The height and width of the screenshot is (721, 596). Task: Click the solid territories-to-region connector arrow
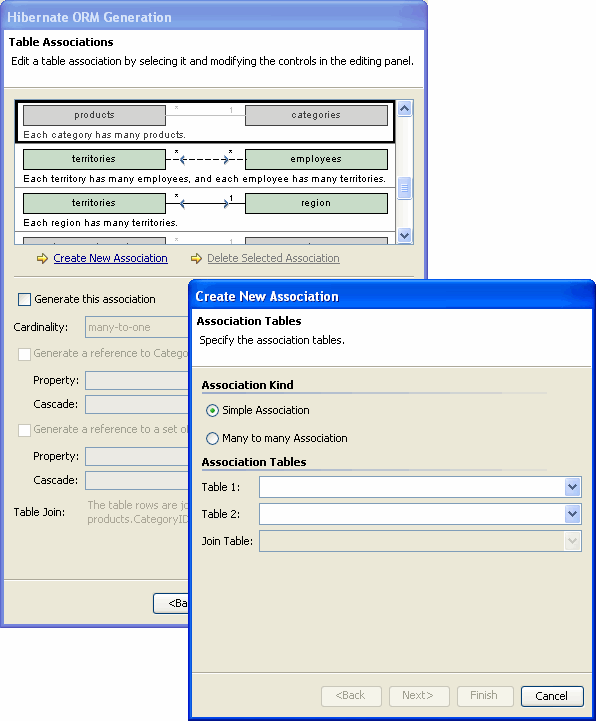[x=205, y=204]
